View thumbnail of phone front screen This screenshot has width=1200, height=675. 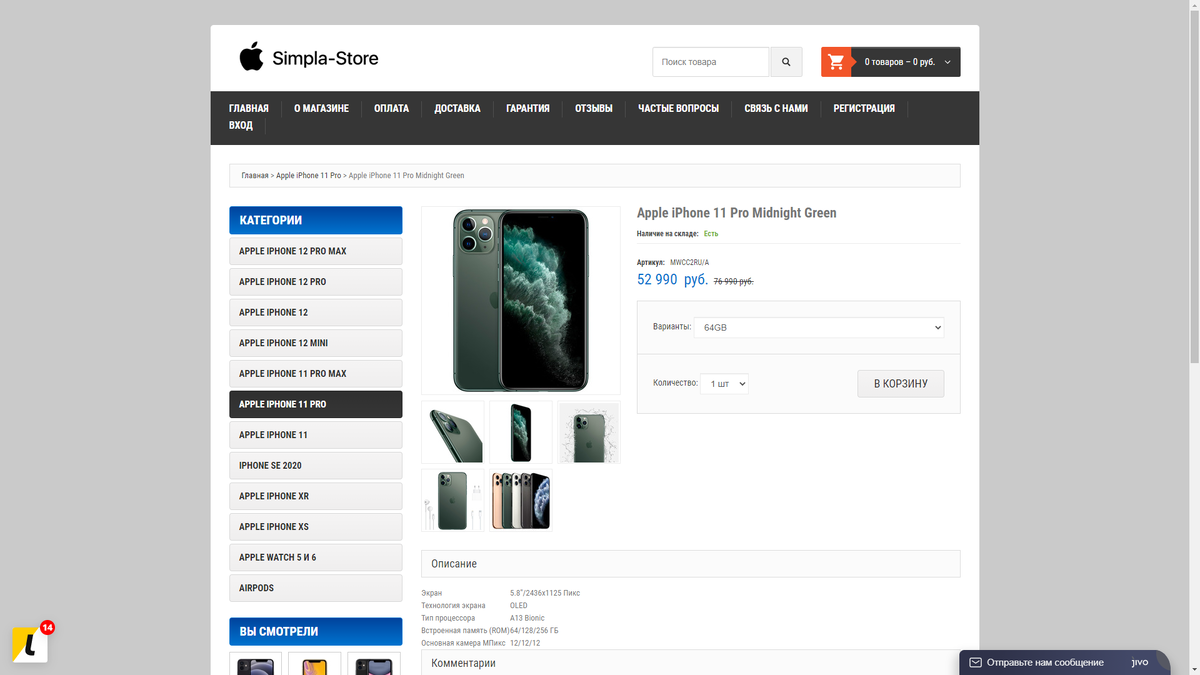point(521,432)
